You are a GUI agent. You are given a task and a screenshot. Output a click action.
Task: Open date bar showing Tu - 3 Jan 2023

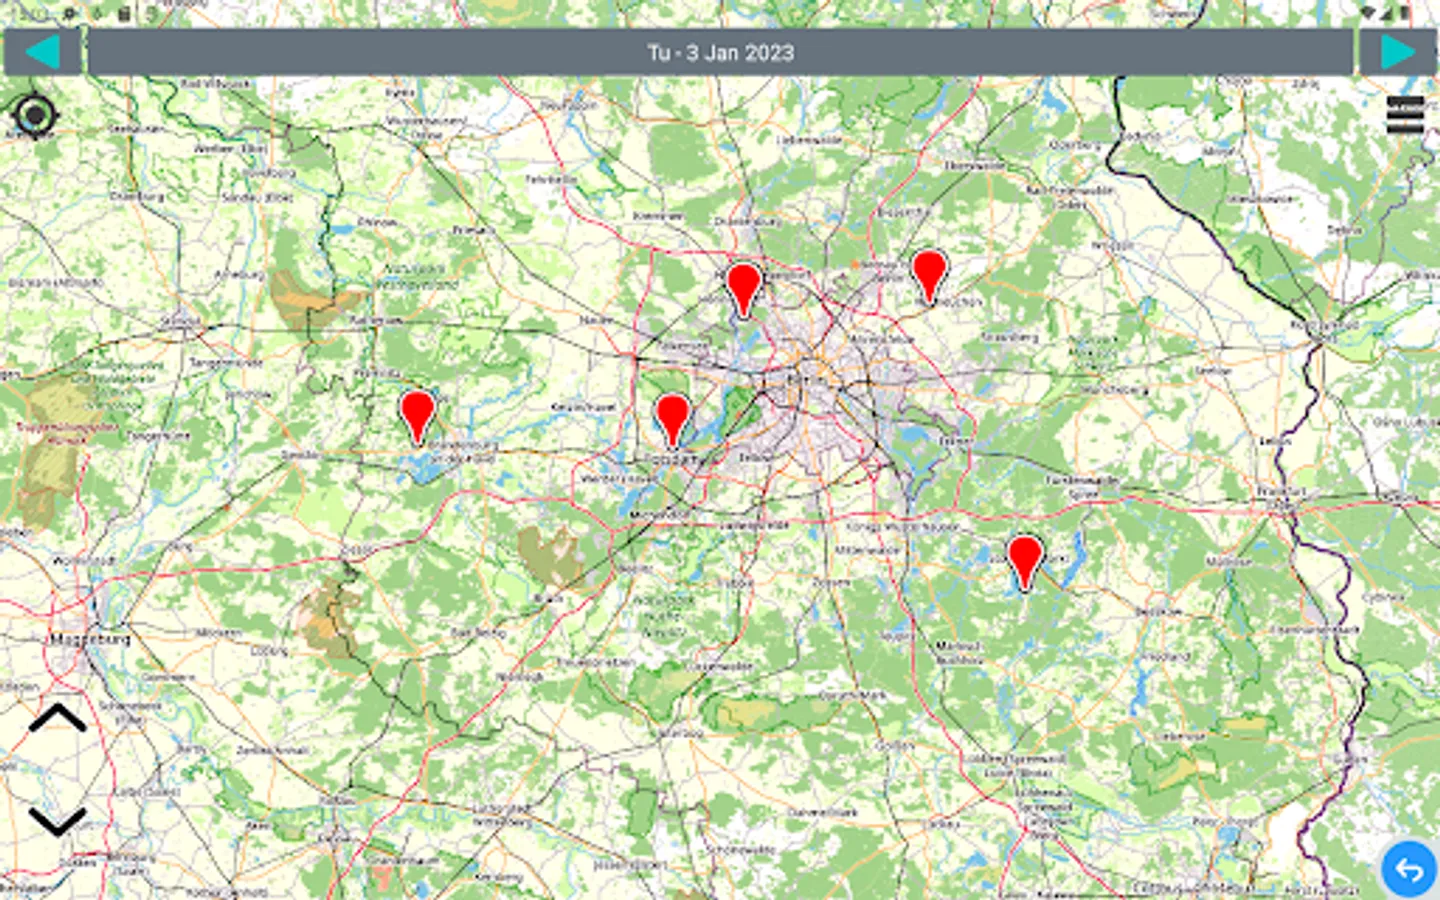720,52
